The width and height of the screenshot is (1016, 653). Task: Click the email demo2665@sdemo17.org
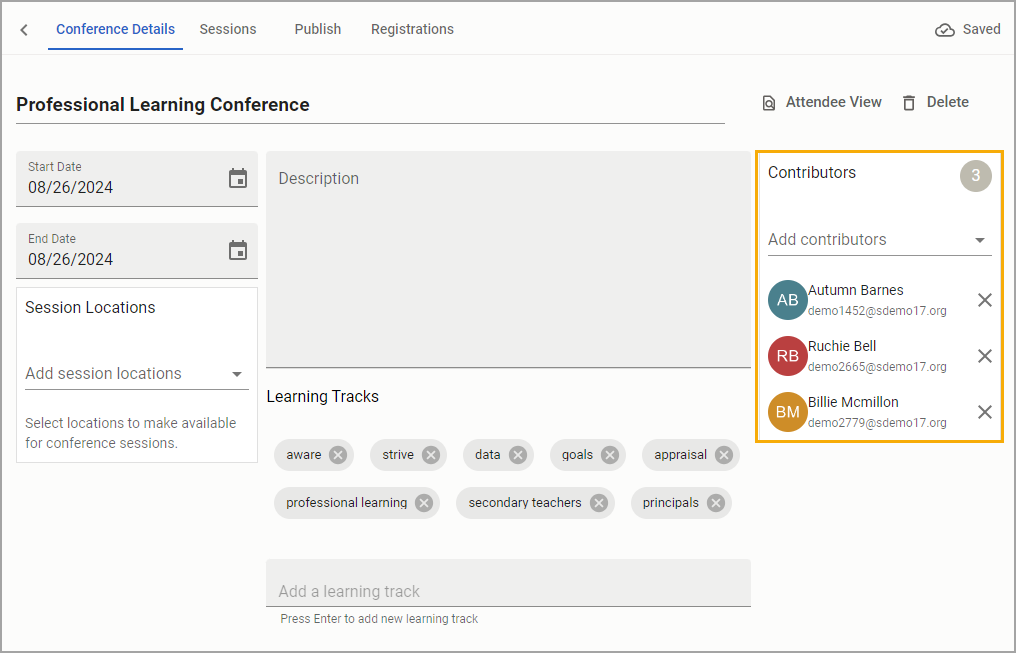click(x=877, y=367)
